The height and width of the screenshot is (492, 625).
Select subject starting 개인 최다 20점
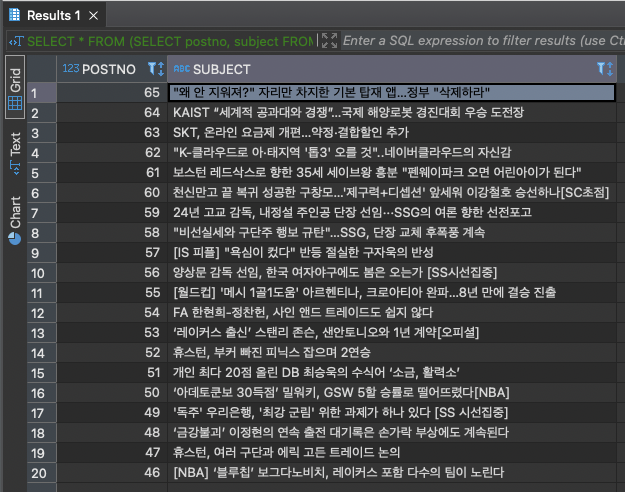392,373
